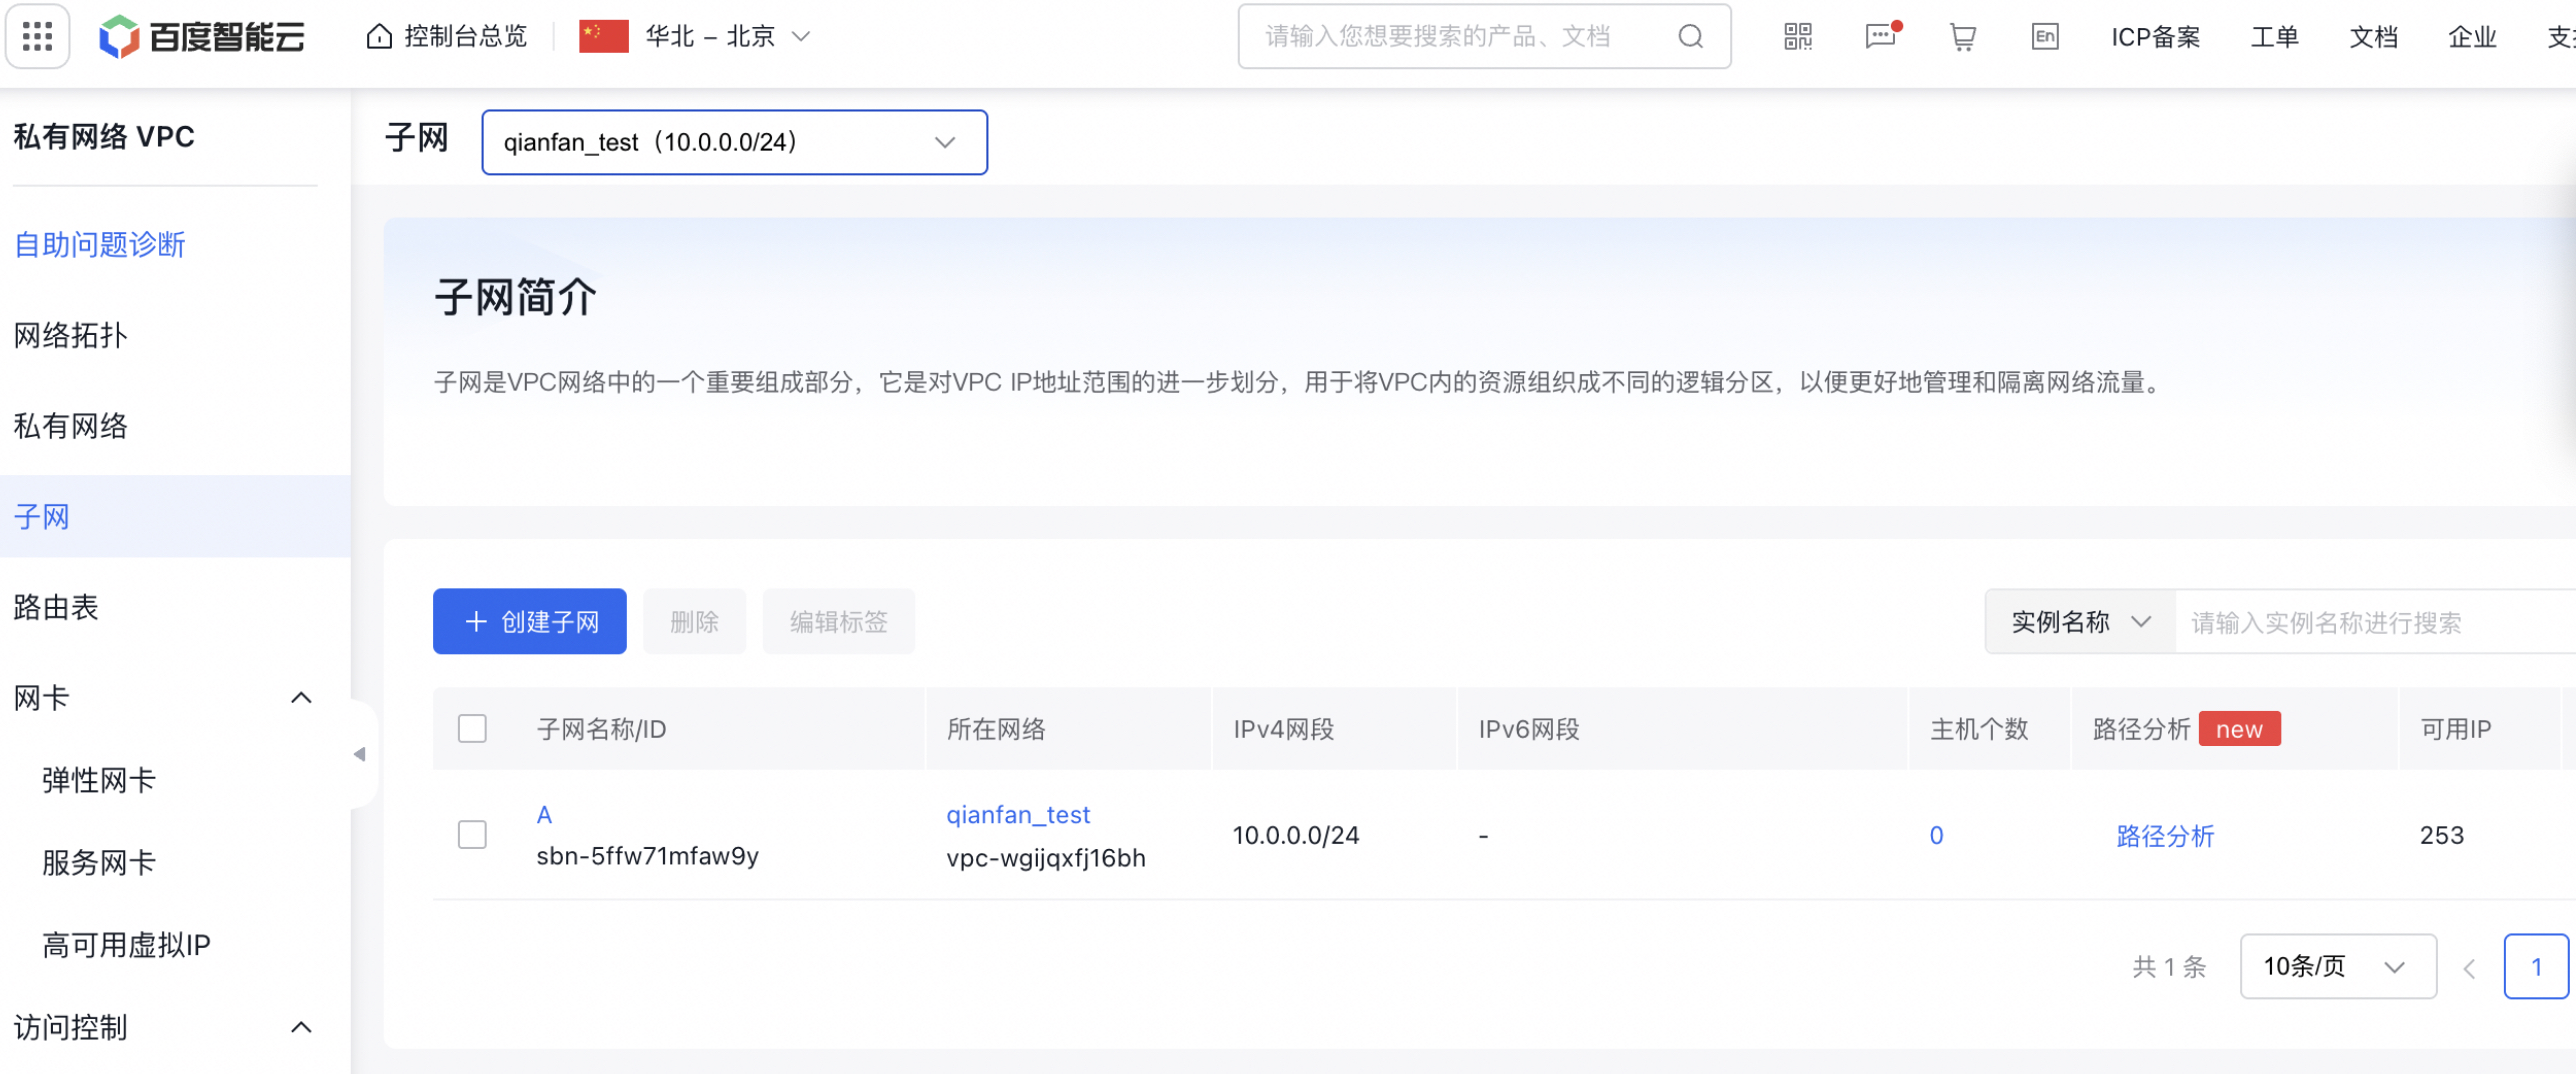Viewport: 2576px width, 1074px height.
Task: Click available IP value 253
Action: (2441, 836)
